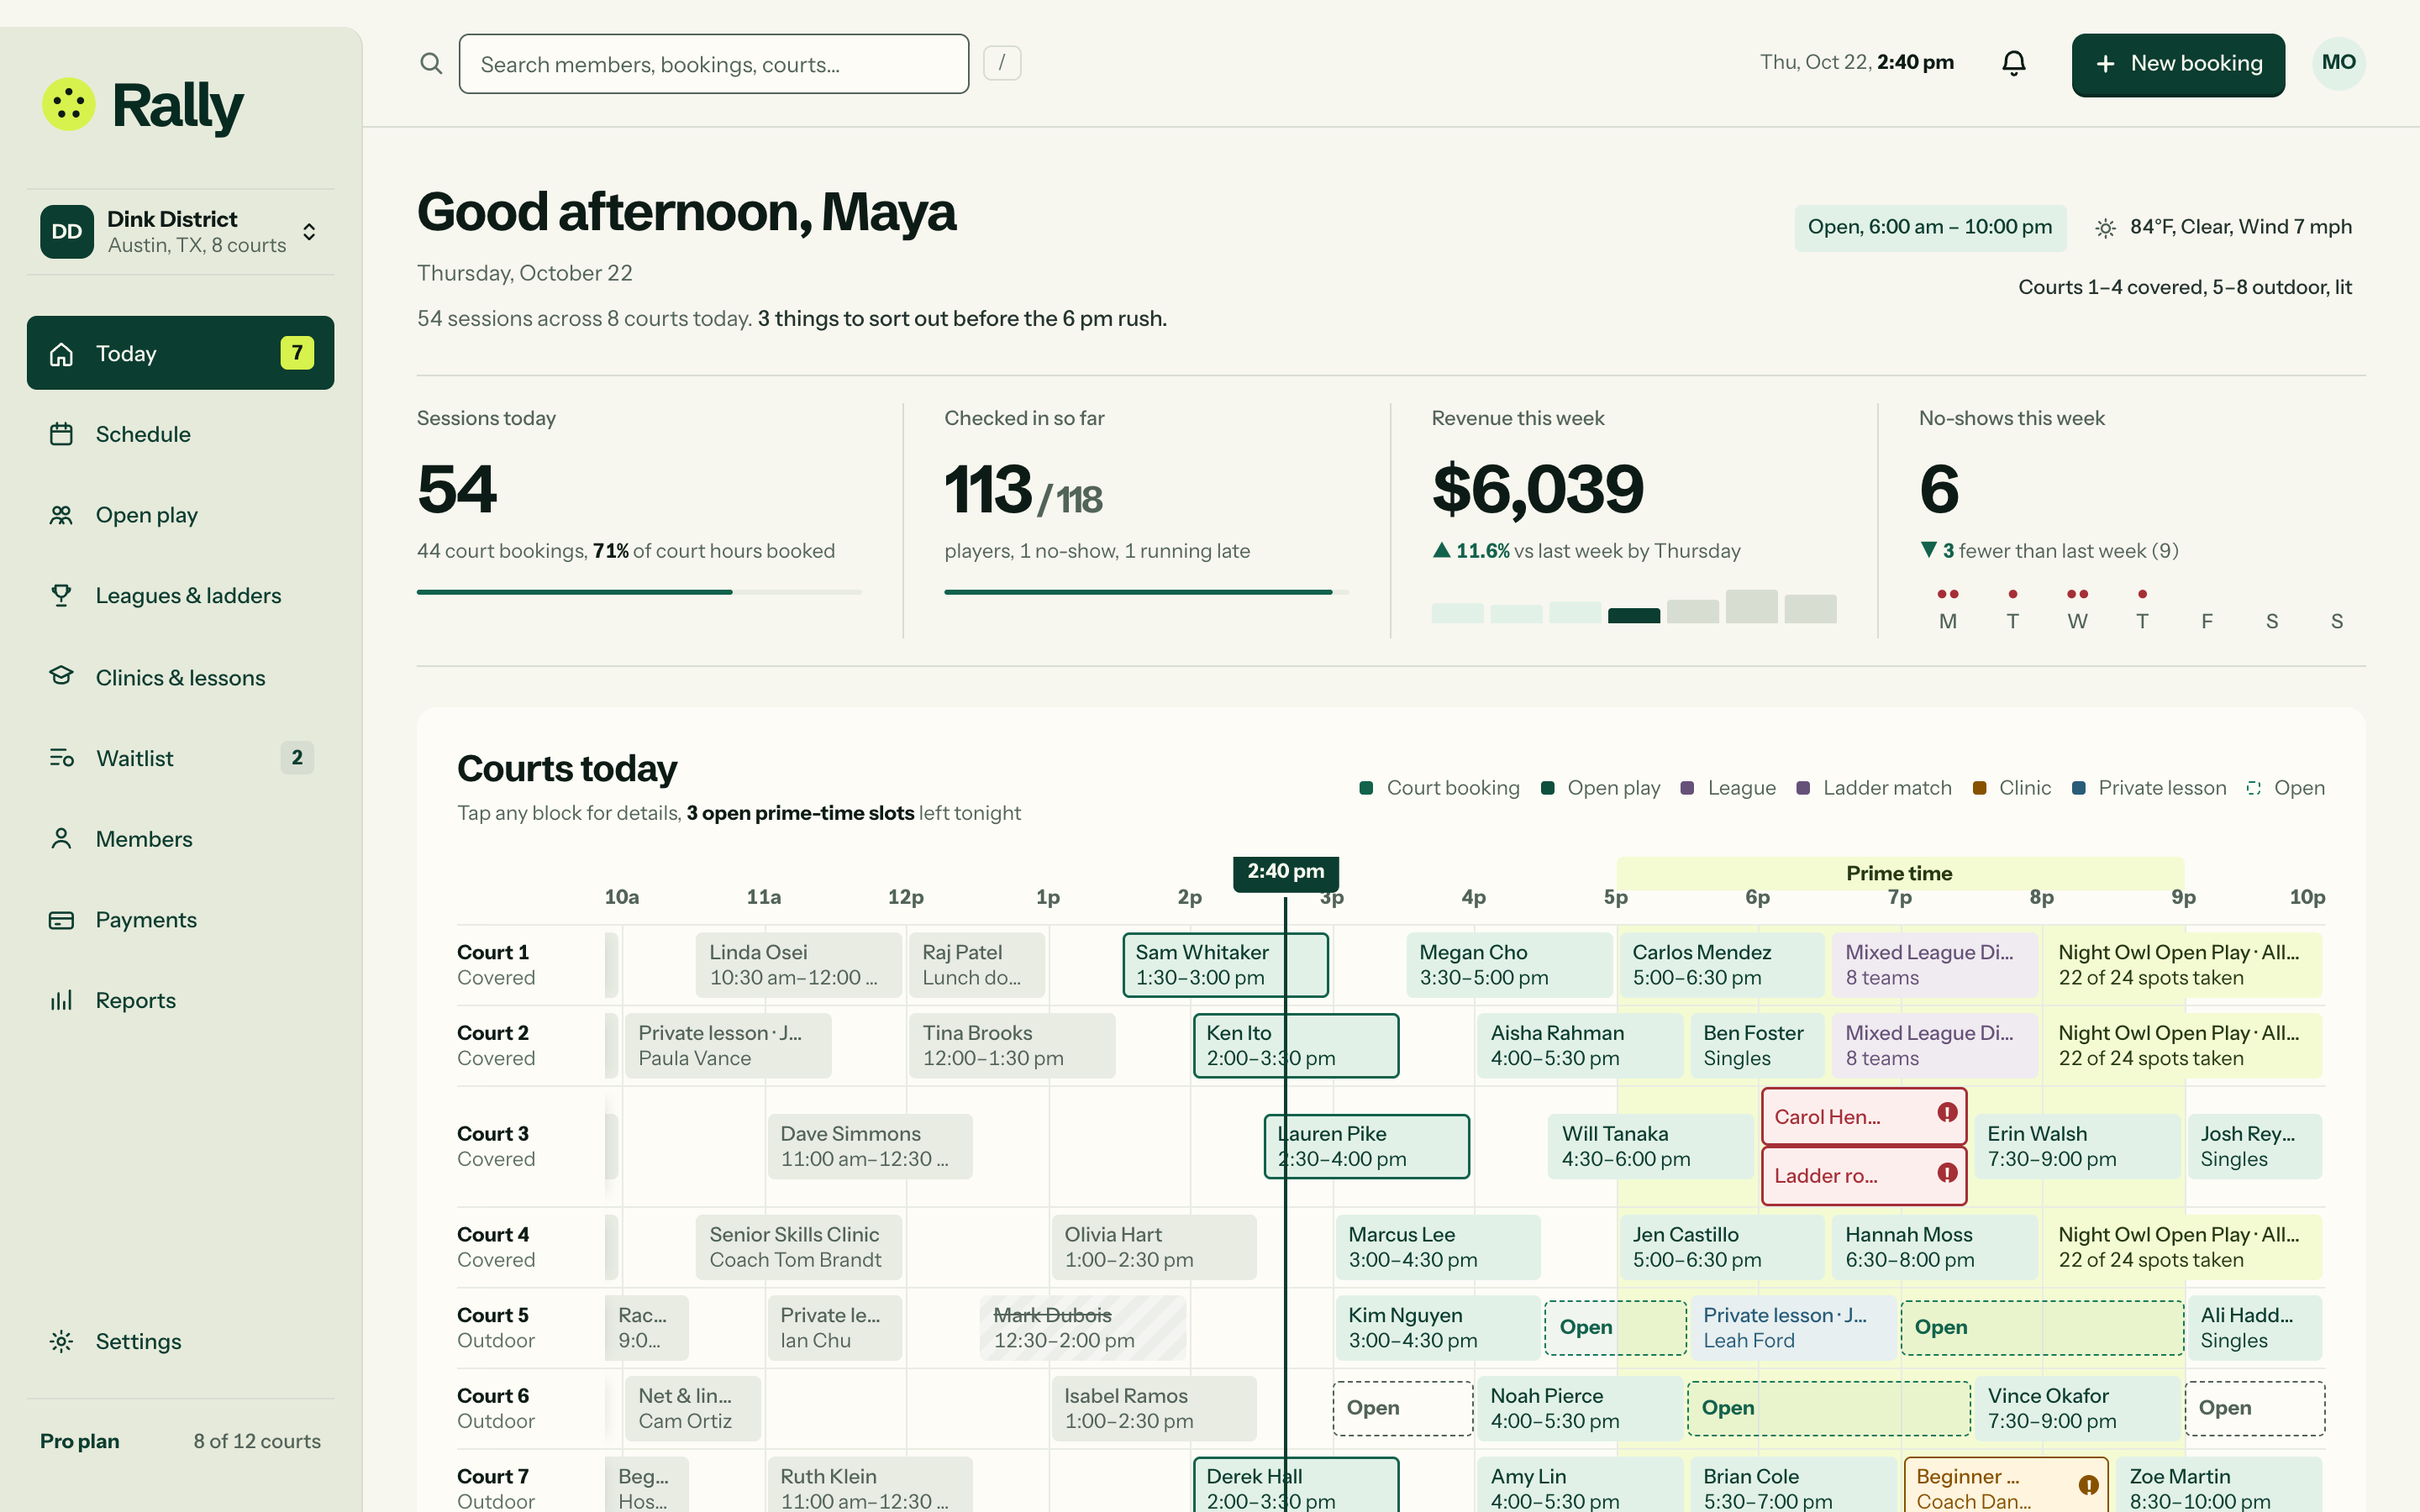Open the notifications bell
The width and height of the screenshot is (2420, 1512).
[x=2014, y=63]
